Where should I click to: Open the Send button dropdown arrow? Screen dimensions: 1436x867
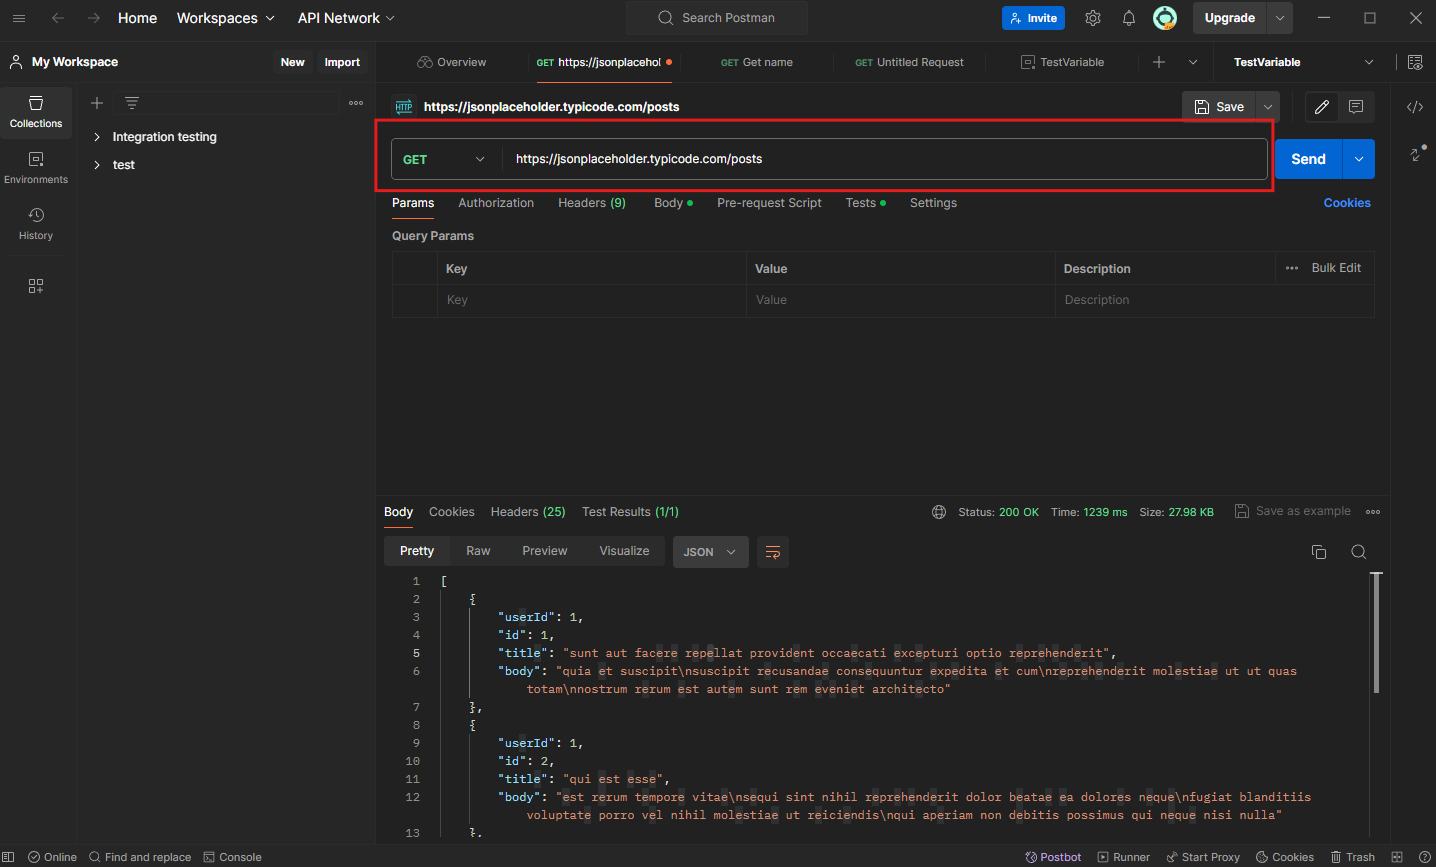(1359, 159)
